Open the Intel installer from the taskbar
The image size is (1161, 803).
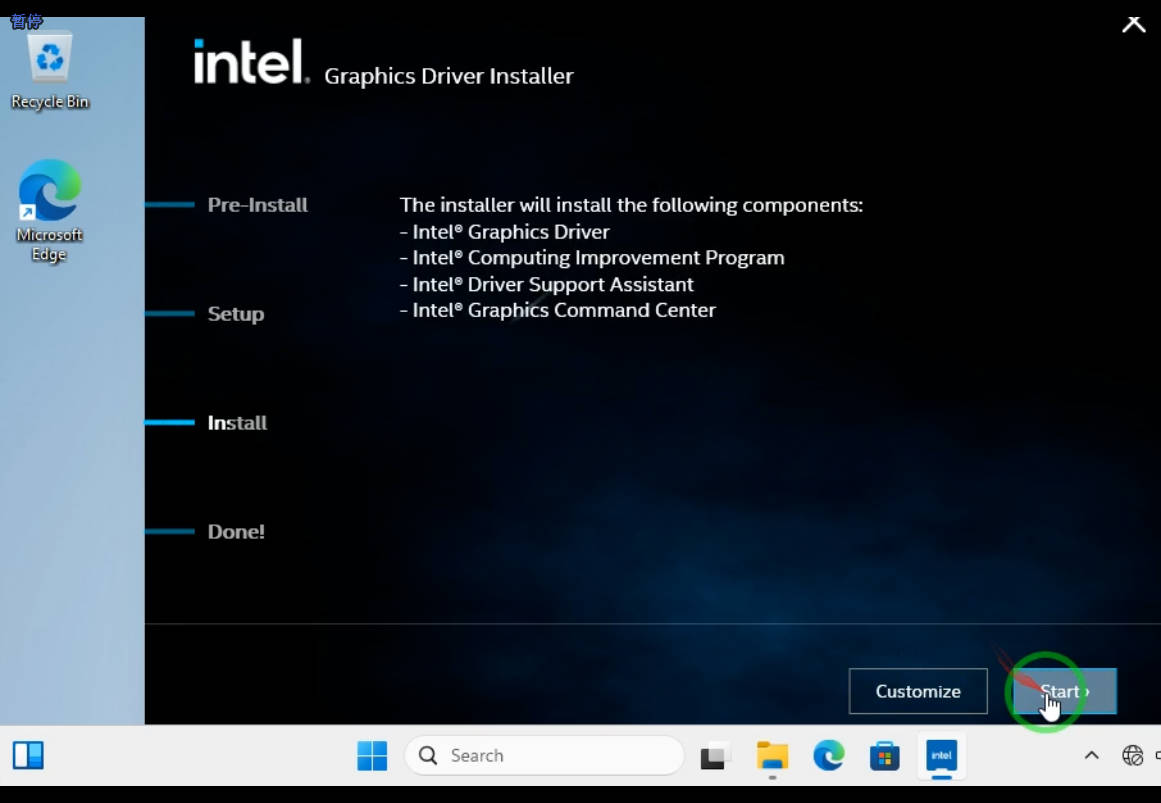coord(941,755)
